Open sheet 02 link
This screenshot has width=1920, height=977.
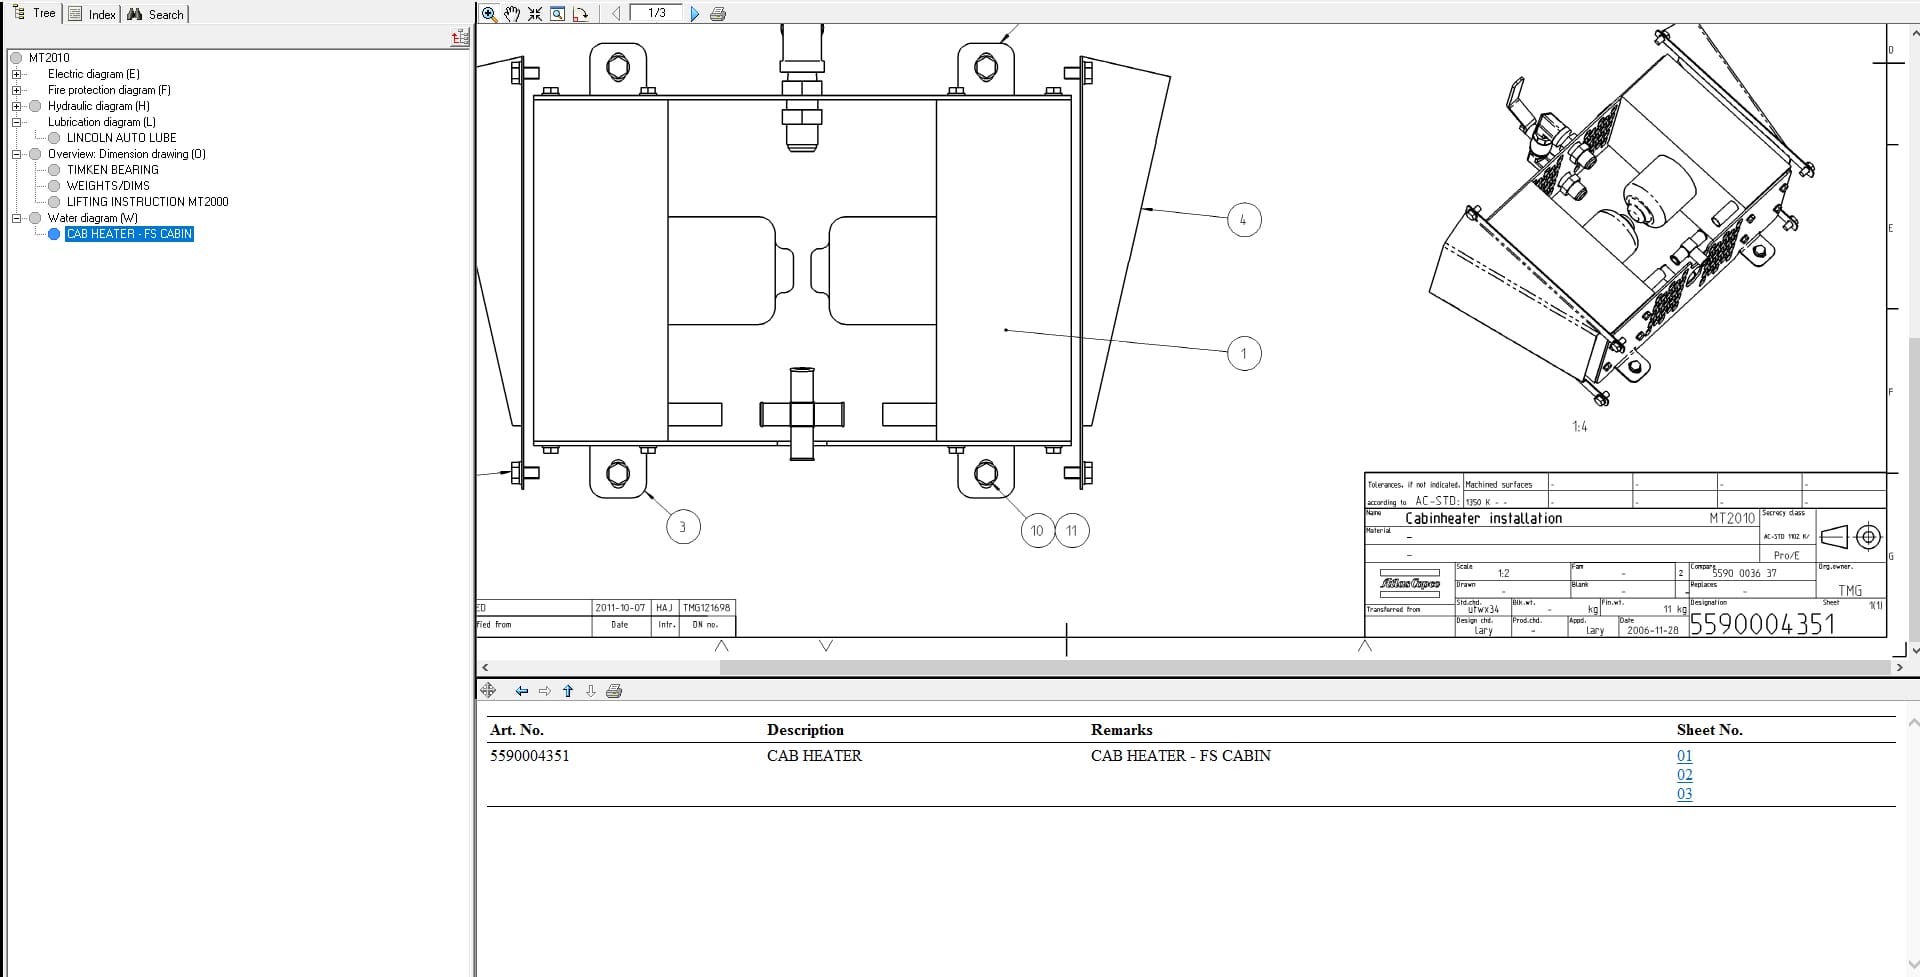coord(1684,775)
